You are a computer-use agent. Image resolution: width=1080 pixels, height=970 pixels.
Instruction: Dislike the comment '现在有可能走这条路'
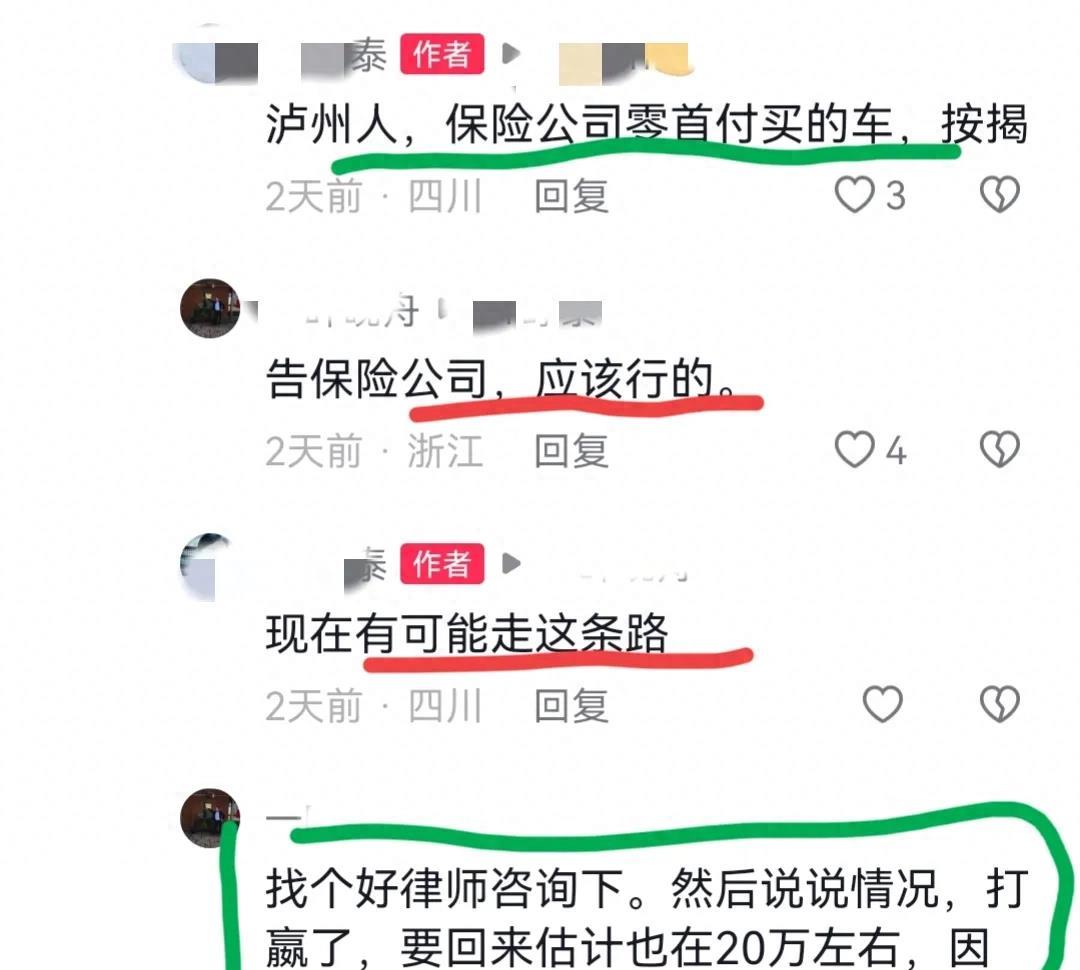point(999,705)
